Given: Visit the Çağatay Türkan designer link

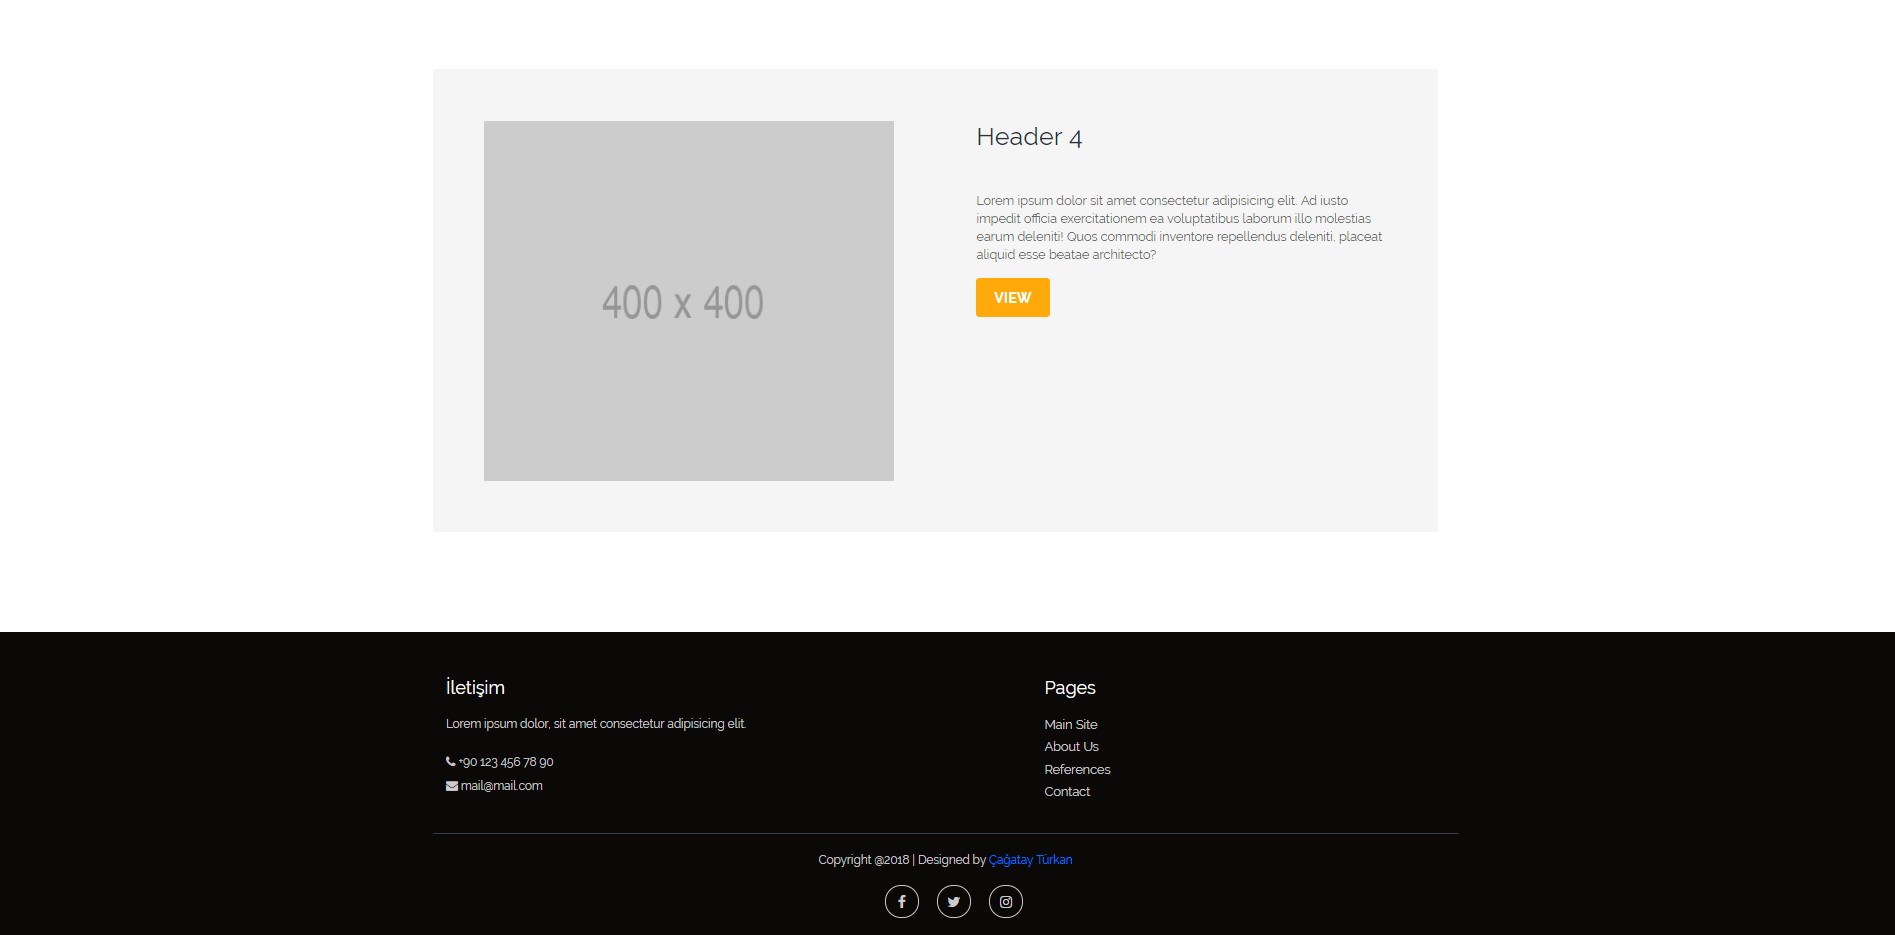Looking at the screenshot, I should 1030,860.
